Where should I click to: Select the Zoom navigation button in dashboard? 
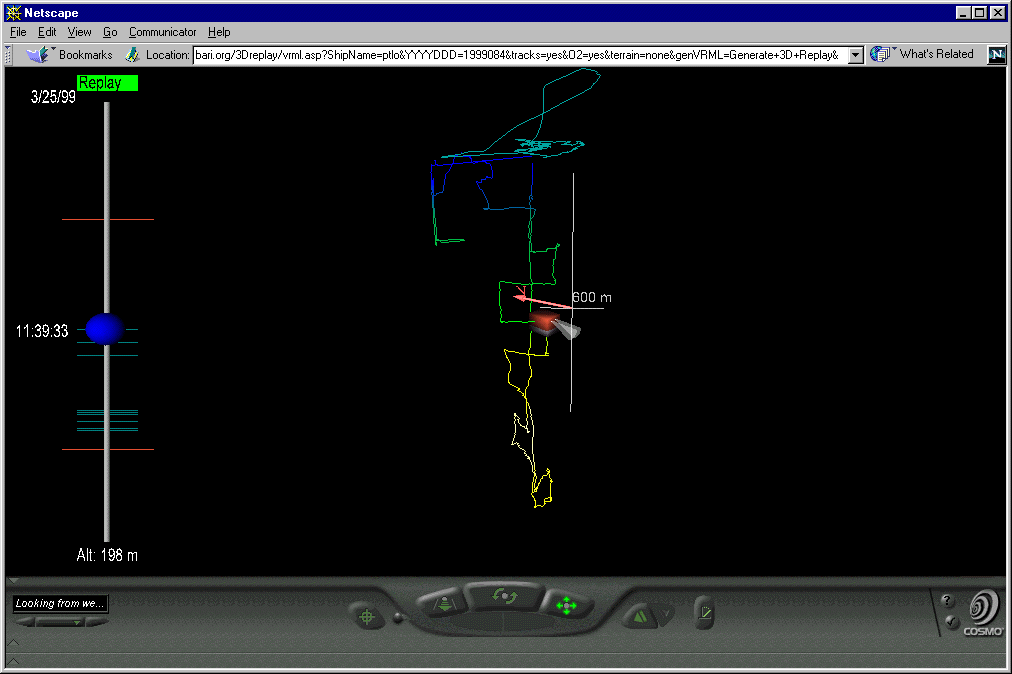tap(444, 604)
